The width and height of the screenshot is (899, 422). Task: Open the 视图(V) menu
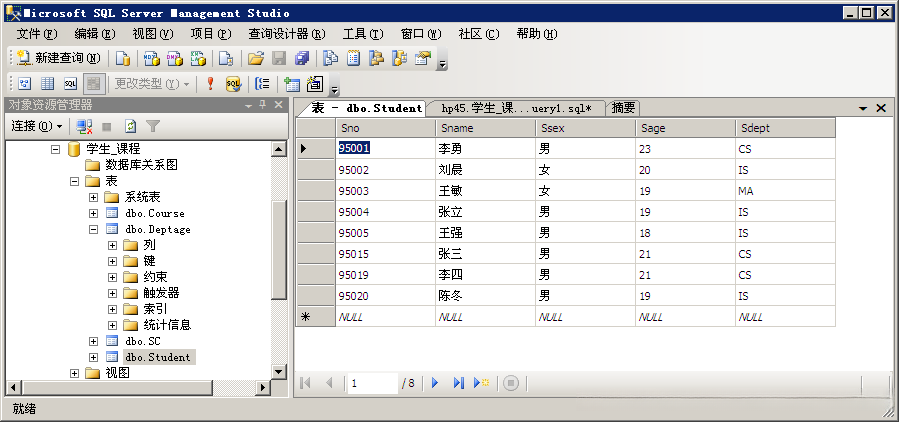tap(153, 34)
